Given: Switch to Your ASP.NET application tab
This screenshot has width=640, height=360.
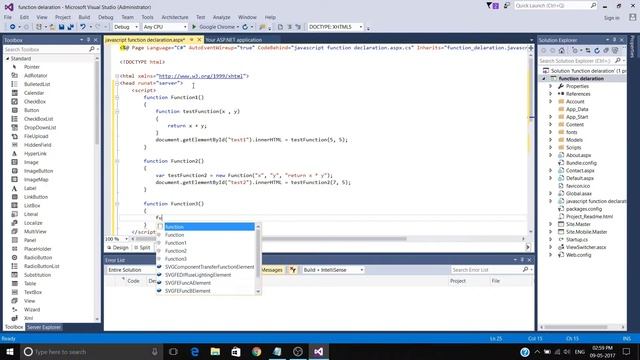Looking at the screenshot, I should [233, 40].
